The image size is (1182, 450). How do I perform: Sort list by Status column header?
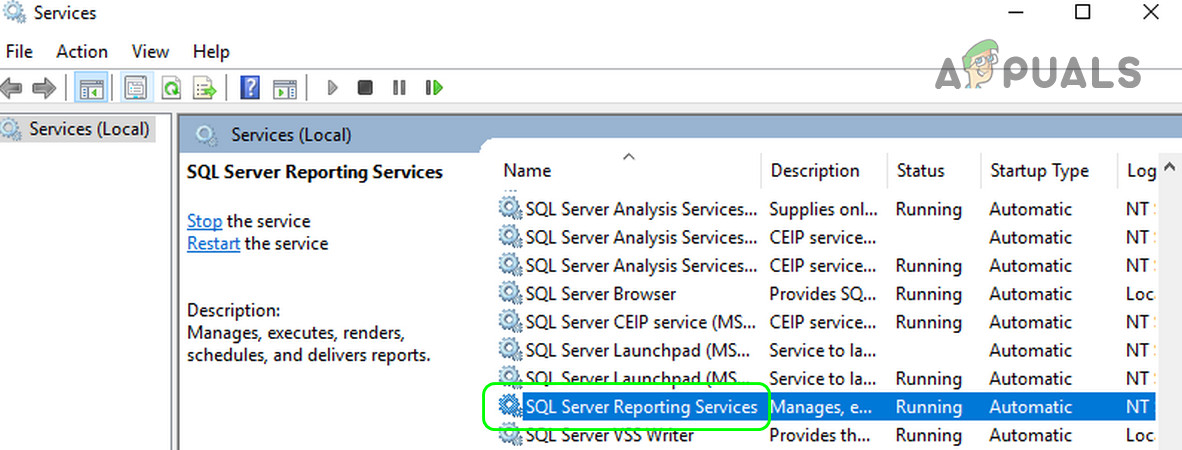coord(920,171)
